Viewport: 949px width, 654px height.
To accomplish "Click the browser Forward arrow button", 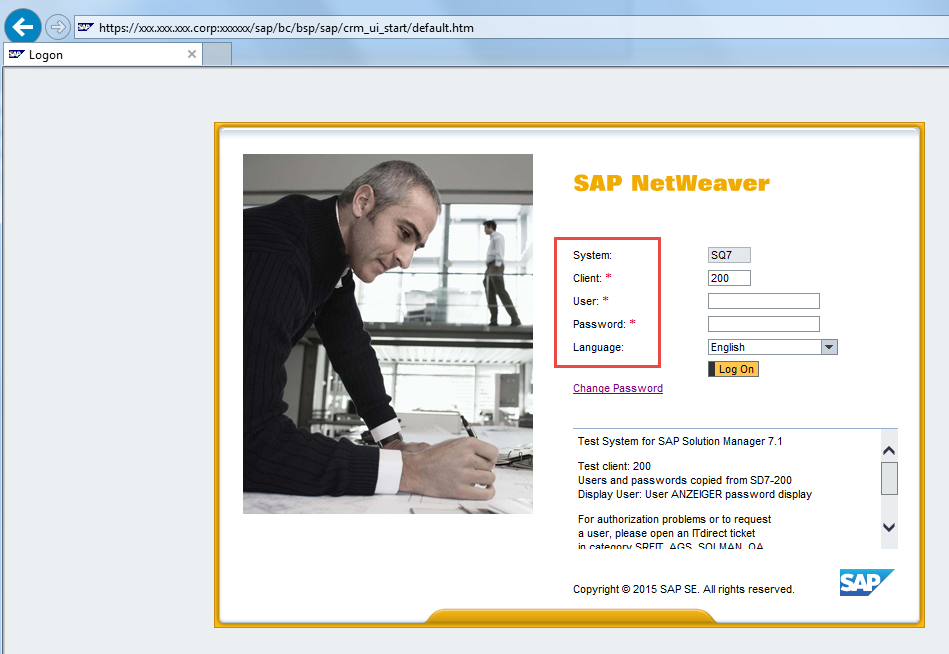I will [x=57, y=27].
